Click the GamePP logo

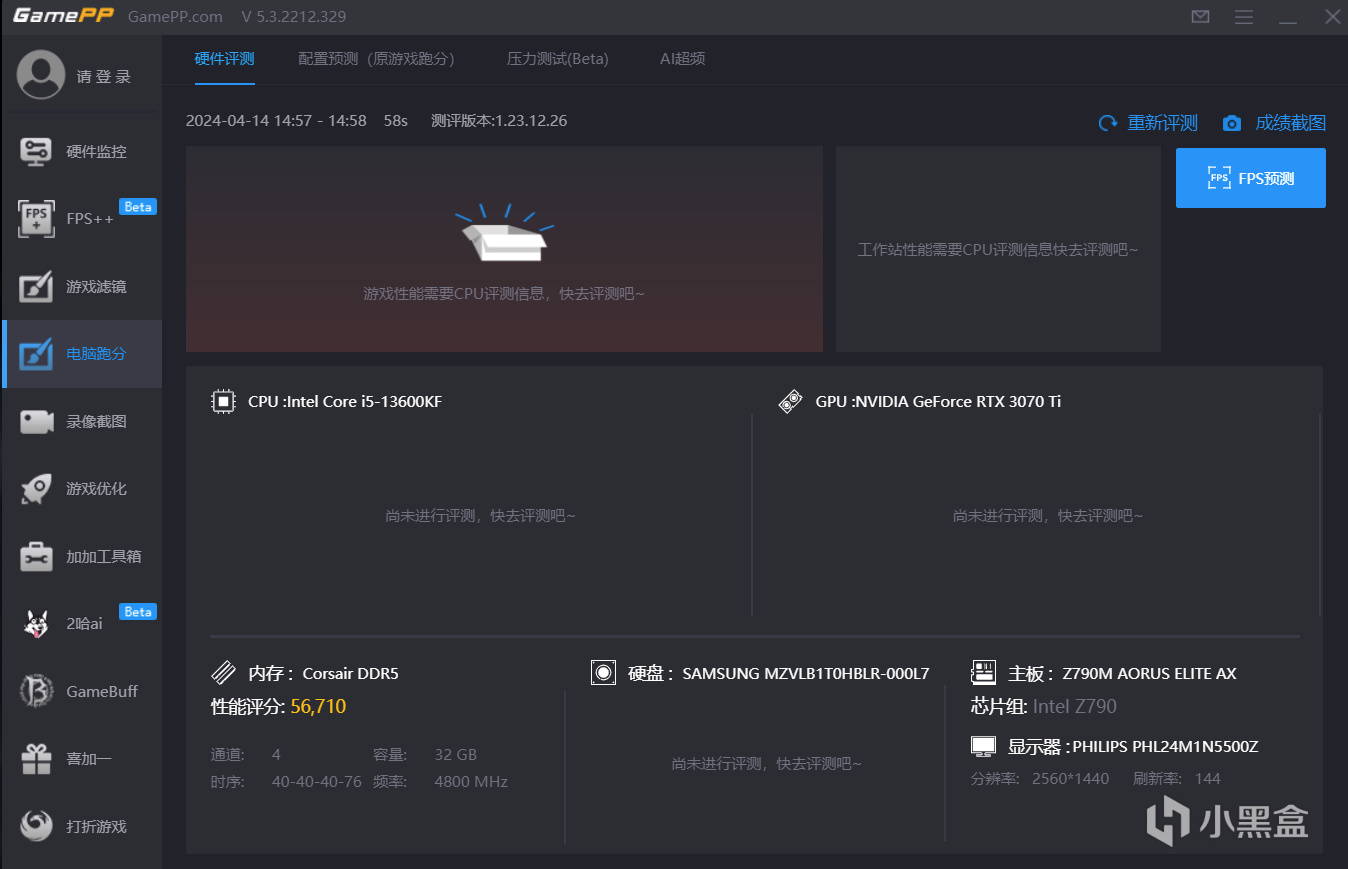pyautogui.click(x=64, y=16)
